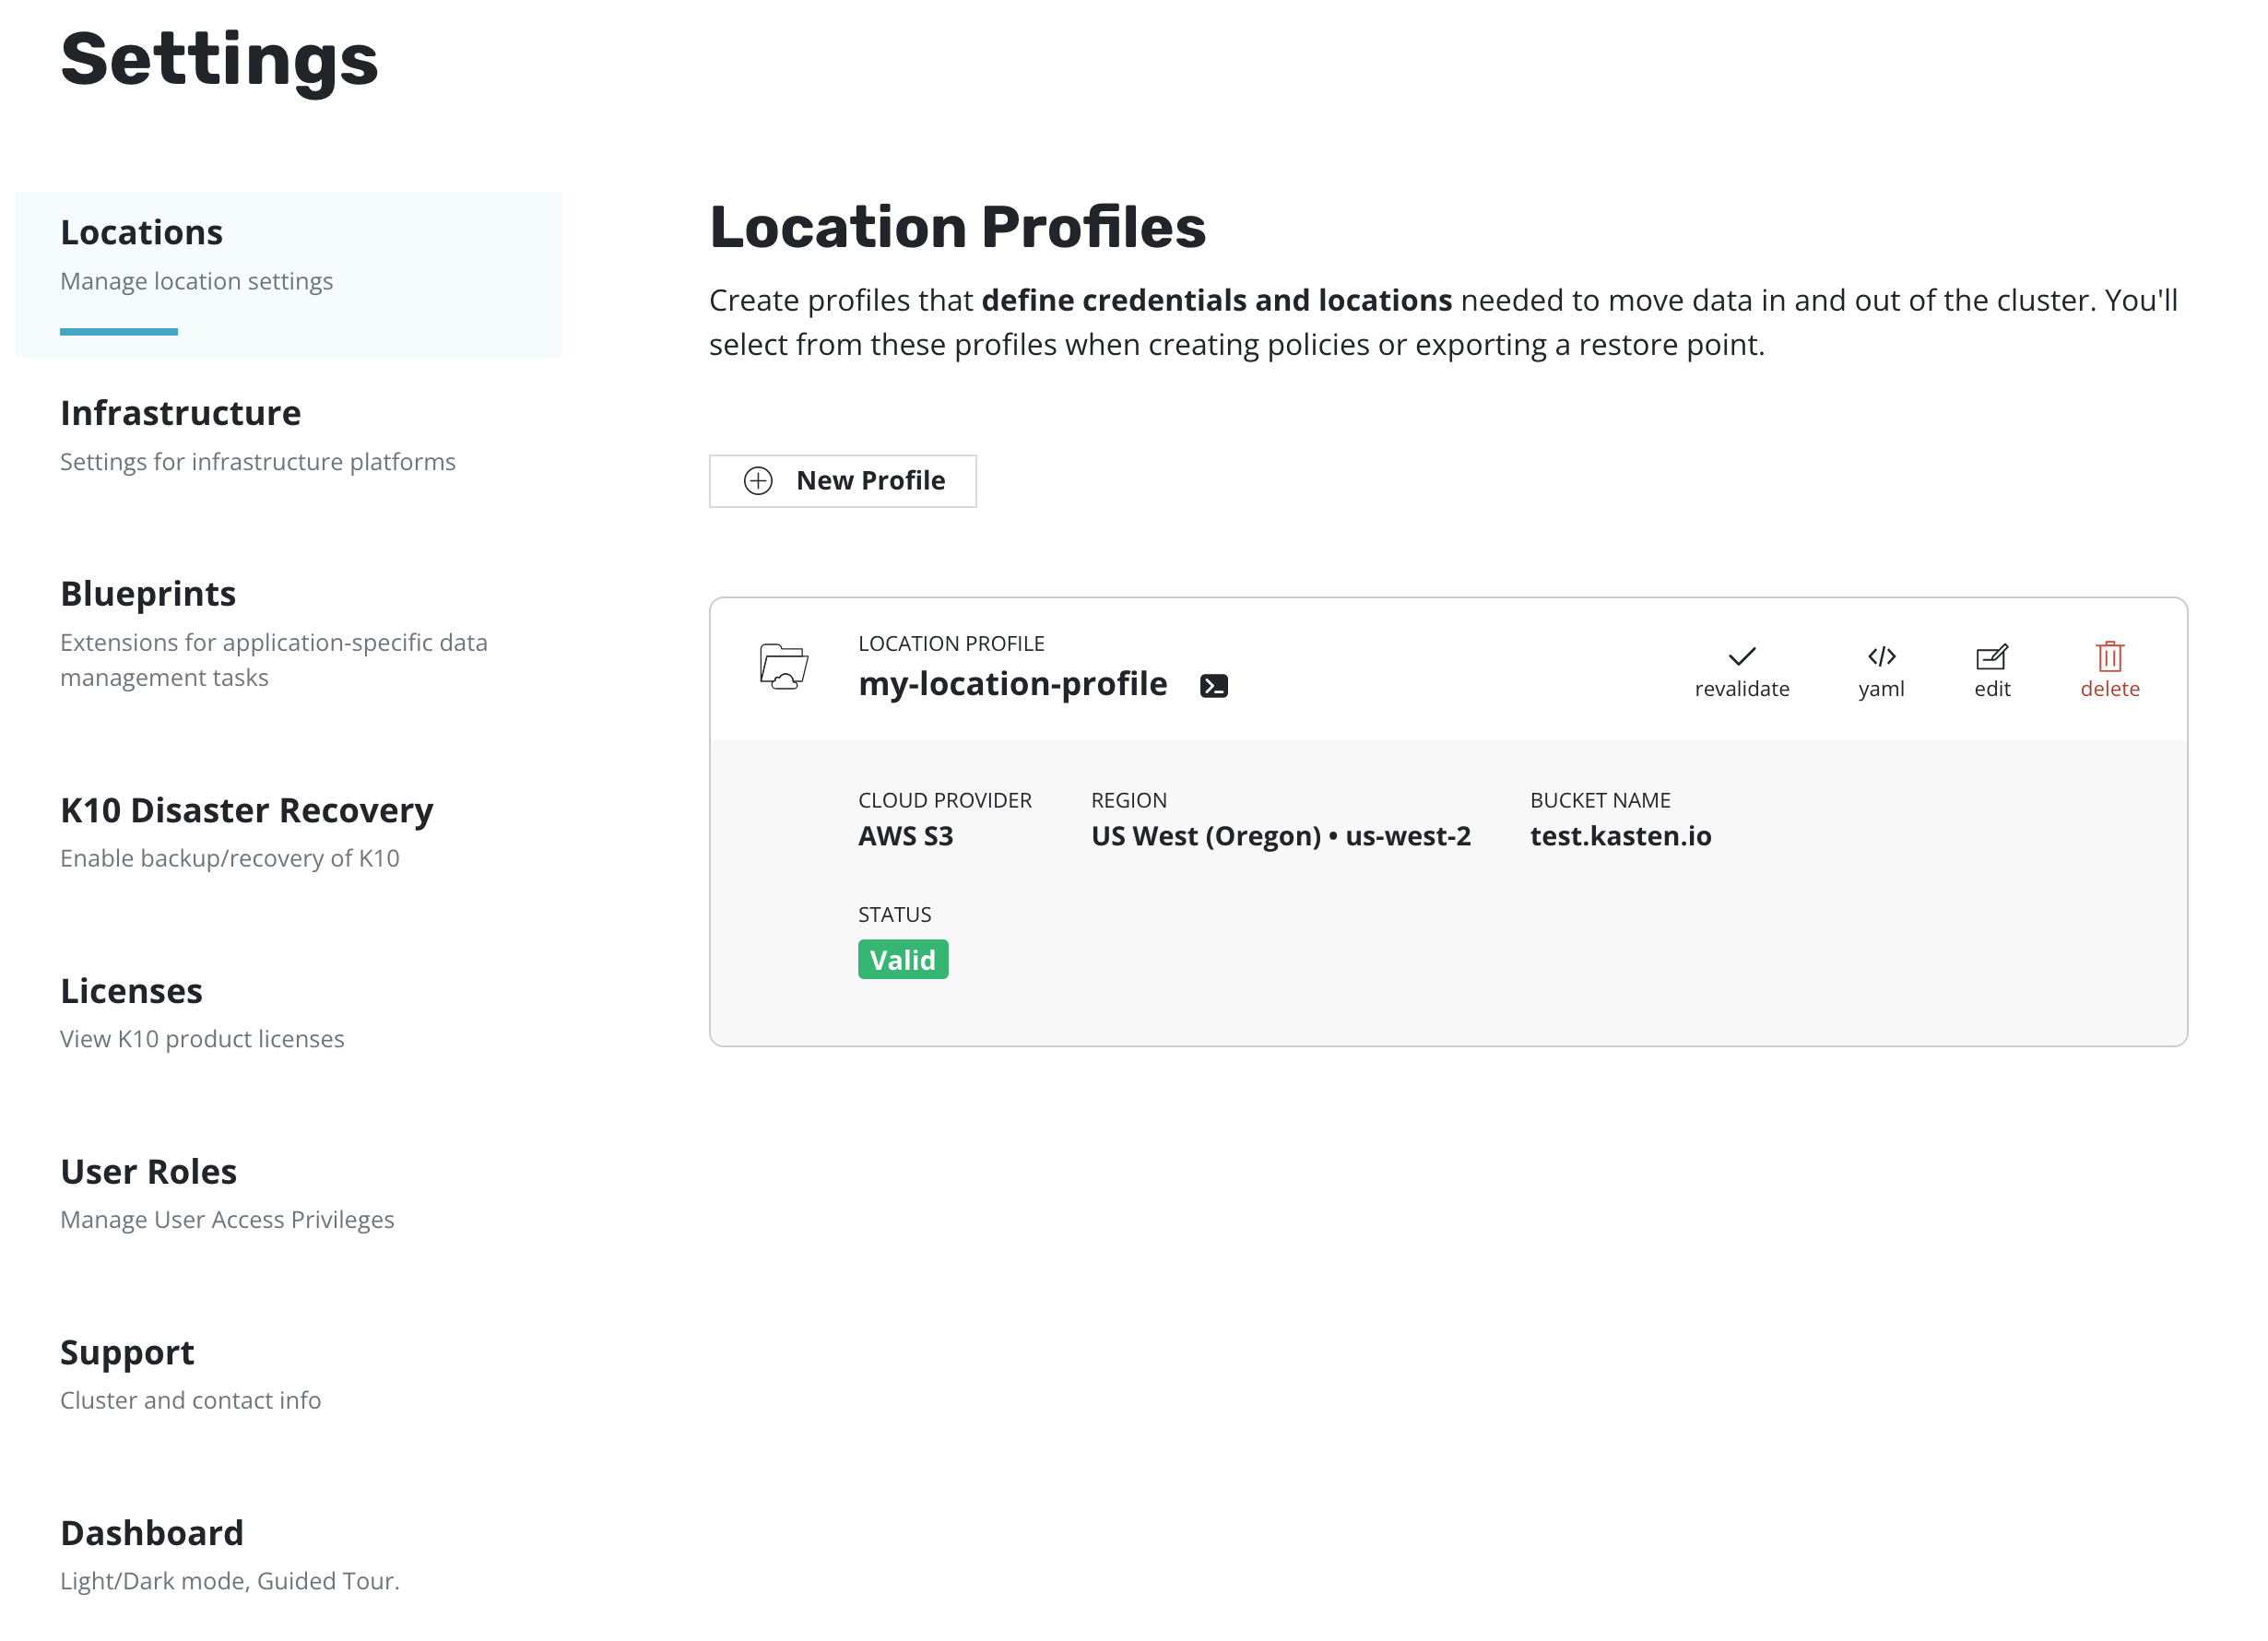Click the Location Profiles heading

coord(957,227)
